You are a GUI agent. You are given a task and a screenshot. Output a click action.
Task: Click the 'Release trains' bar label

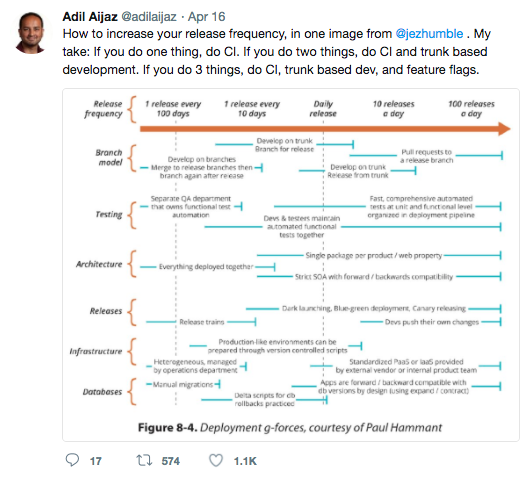click(202, 322)
